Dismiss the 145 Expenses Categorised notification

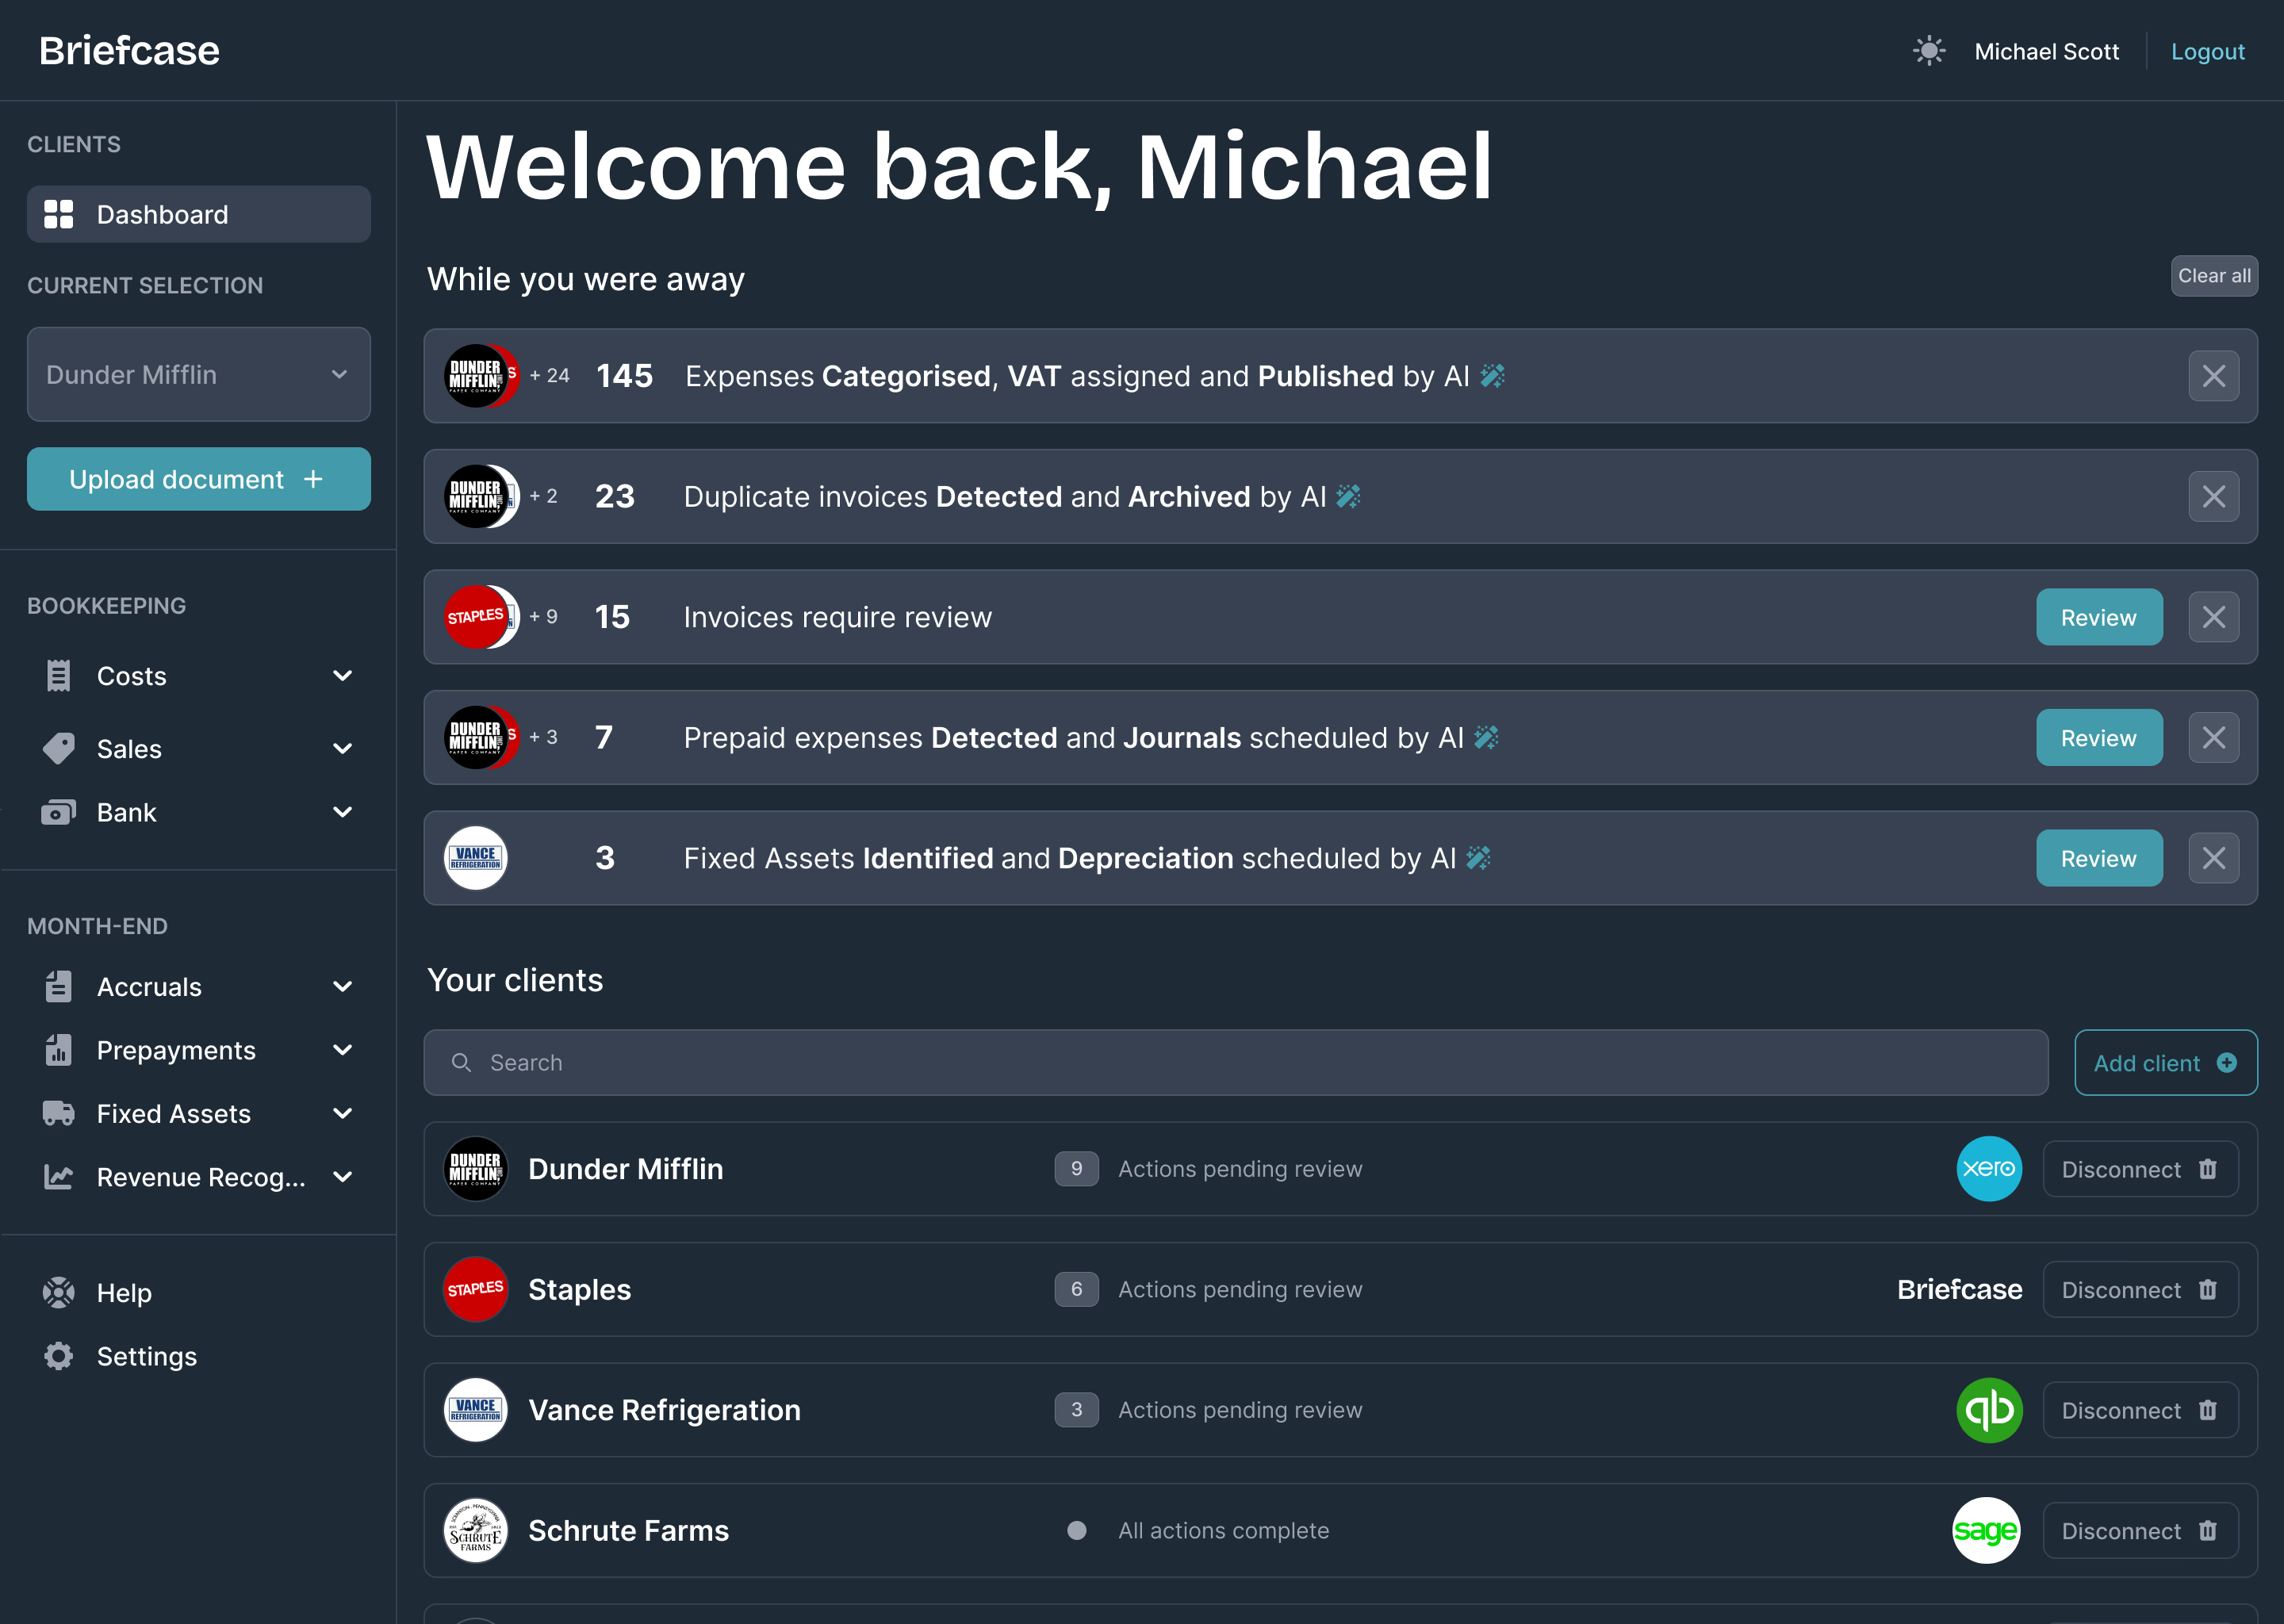pos(2213,376)
